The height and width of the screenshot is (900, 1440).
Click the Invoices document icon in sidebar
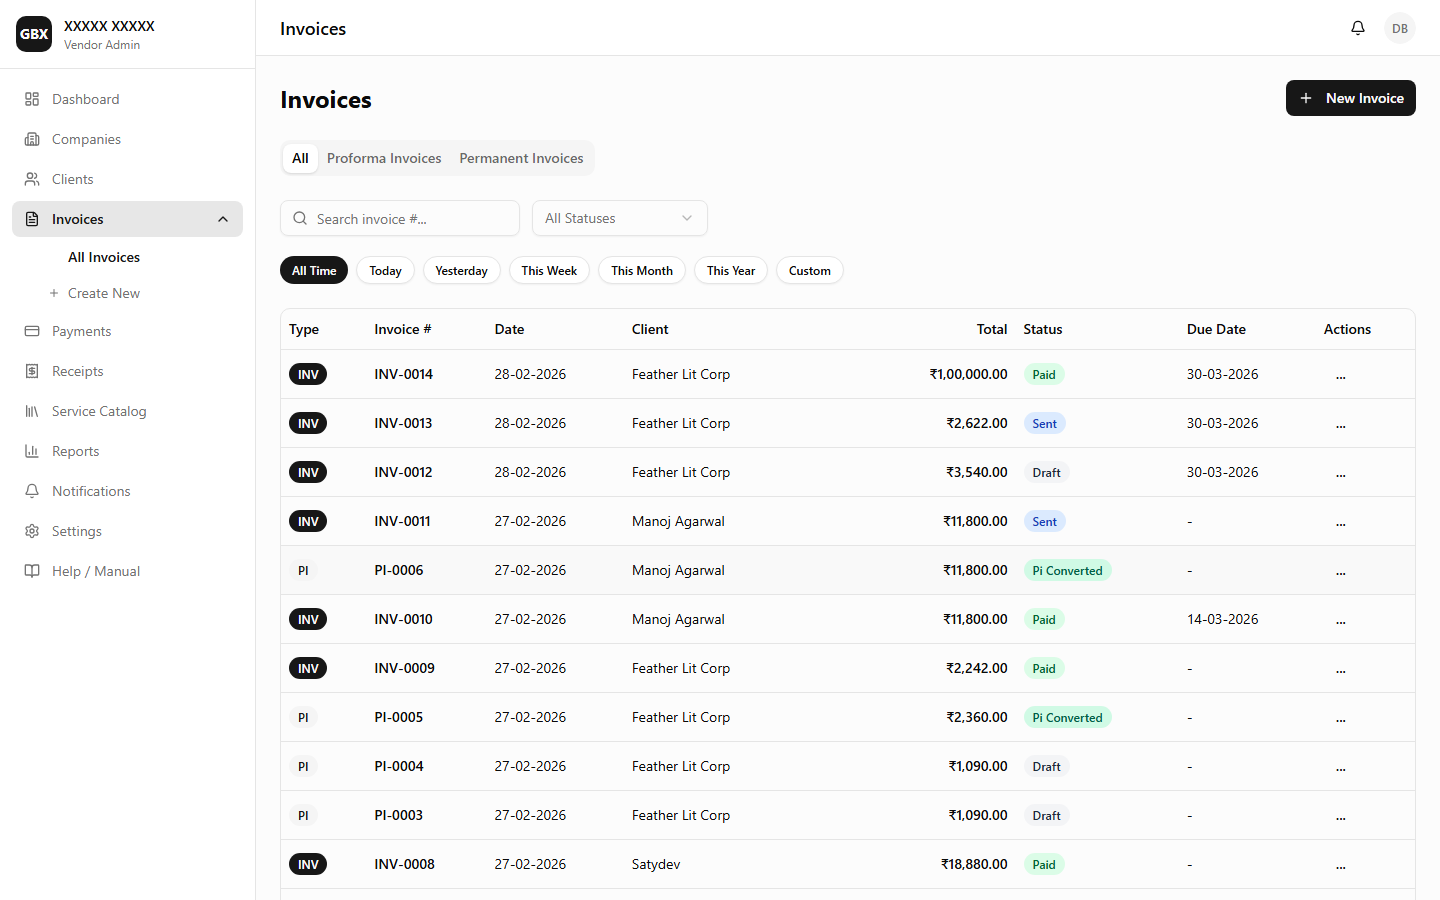[x=32, y=219]
